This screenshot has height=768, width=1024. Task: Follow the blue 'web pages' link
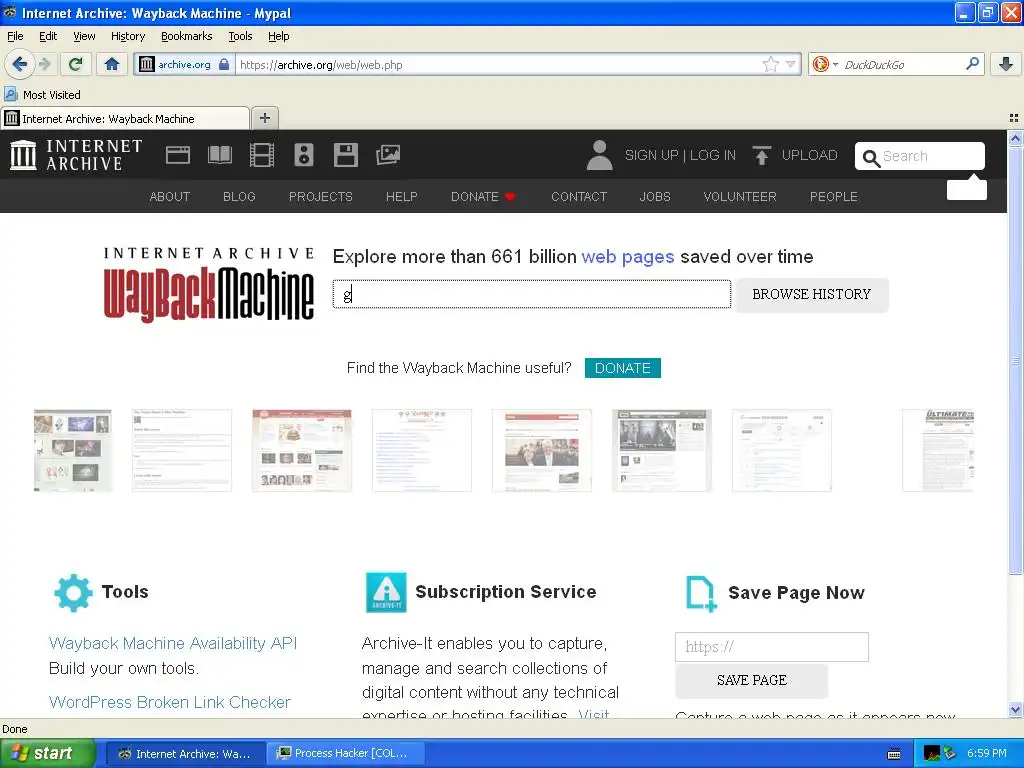coord(628,257)
